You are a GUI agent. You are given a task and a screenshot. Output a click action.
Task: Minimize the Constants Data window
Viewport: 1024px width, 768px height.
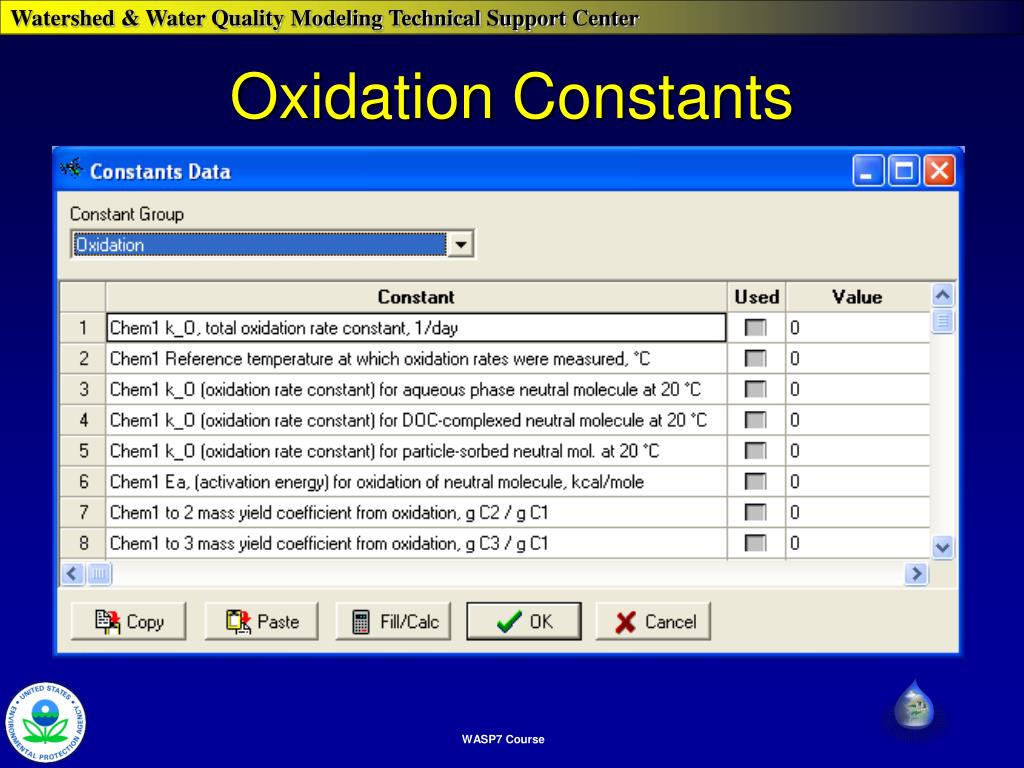pyautogui.click(x=868, y=171)
